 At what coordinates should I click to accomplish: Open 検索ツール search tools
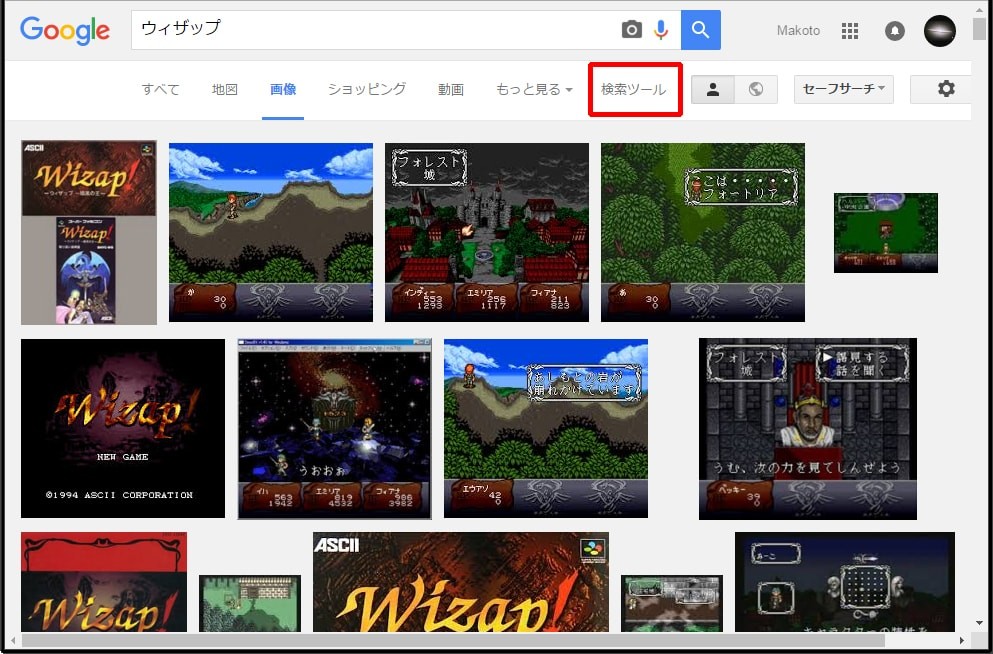pyautogui.click(x=634, y=89)
